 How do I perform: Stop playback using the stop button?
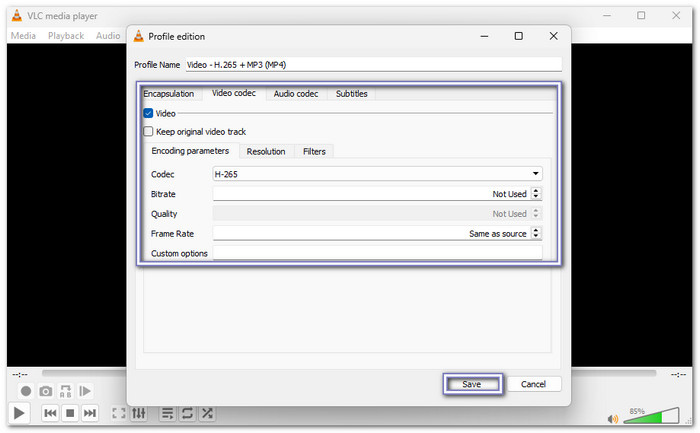tap(70, 413)
